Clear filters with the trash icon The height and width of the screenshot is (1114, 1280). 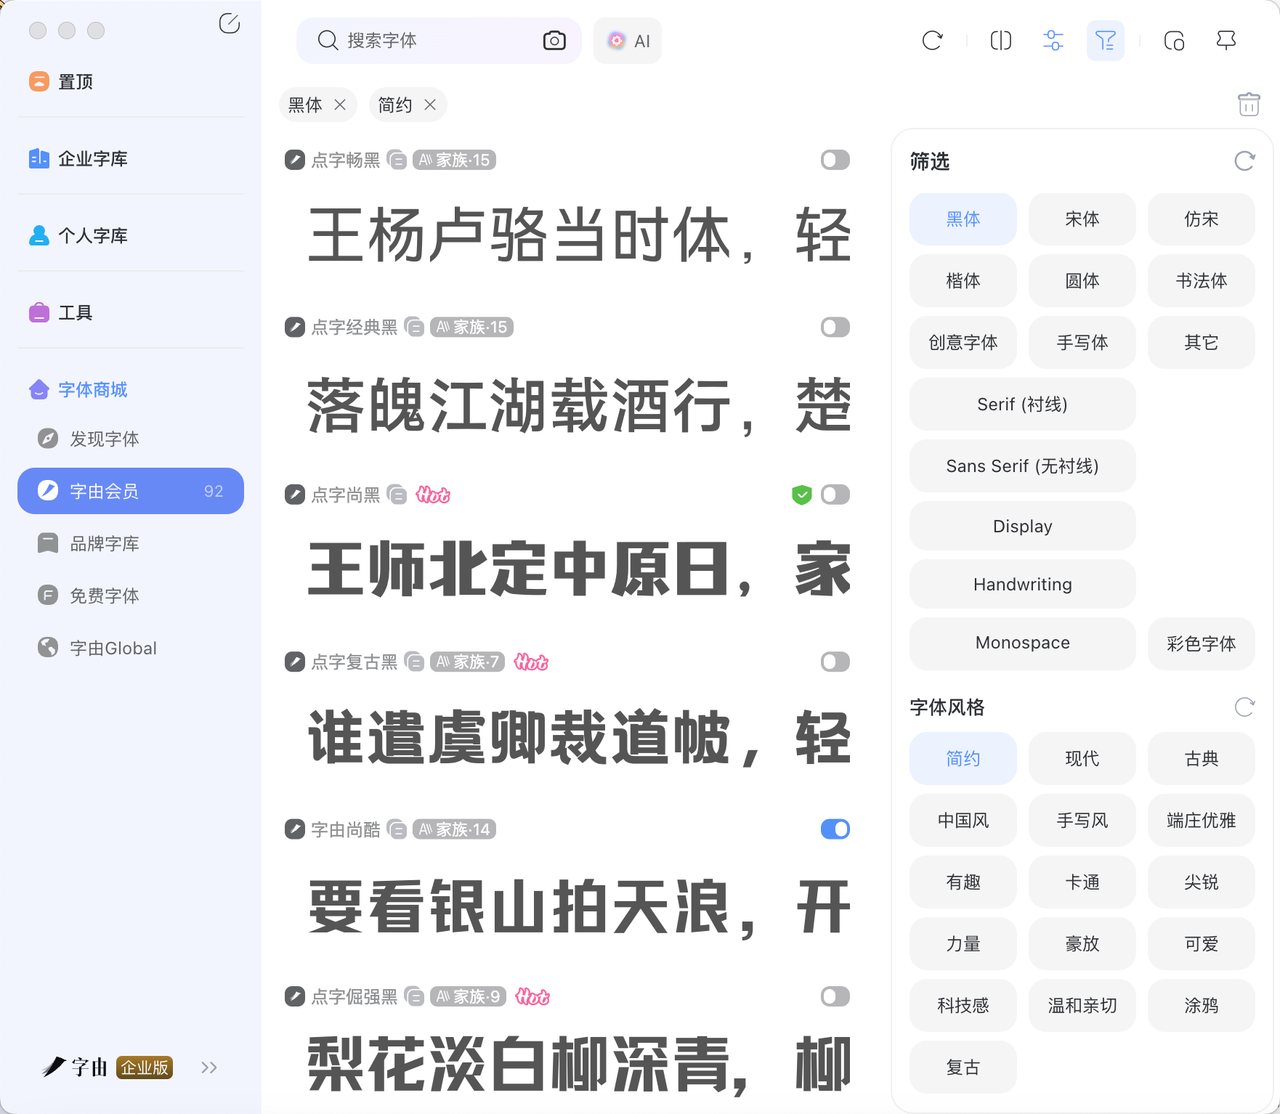1249,104
